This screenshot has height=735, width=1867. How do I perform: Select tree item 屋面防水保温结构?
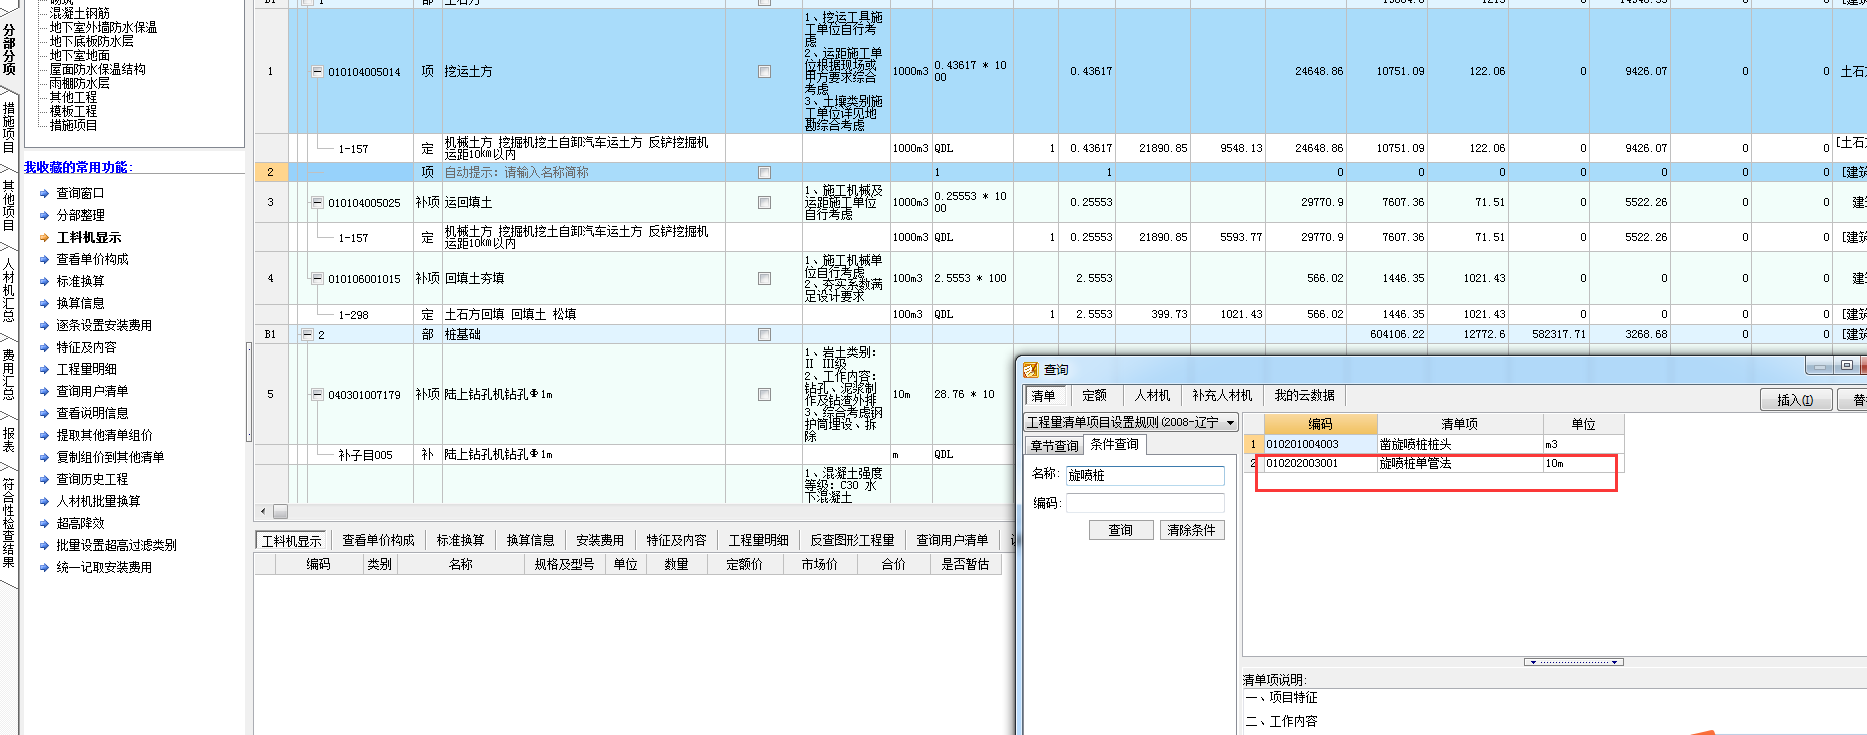click(98, 70)
